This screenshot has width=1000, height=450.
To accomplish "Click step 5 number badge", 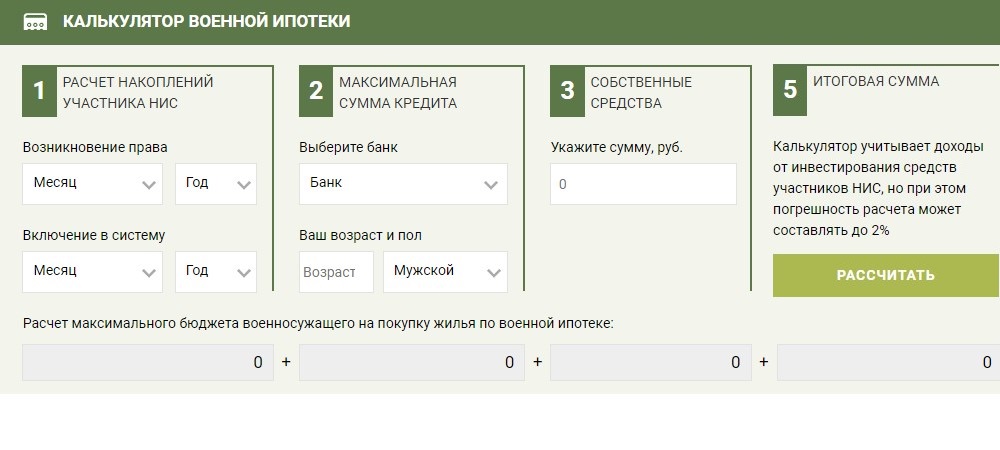I will click(x=790, y=91).
